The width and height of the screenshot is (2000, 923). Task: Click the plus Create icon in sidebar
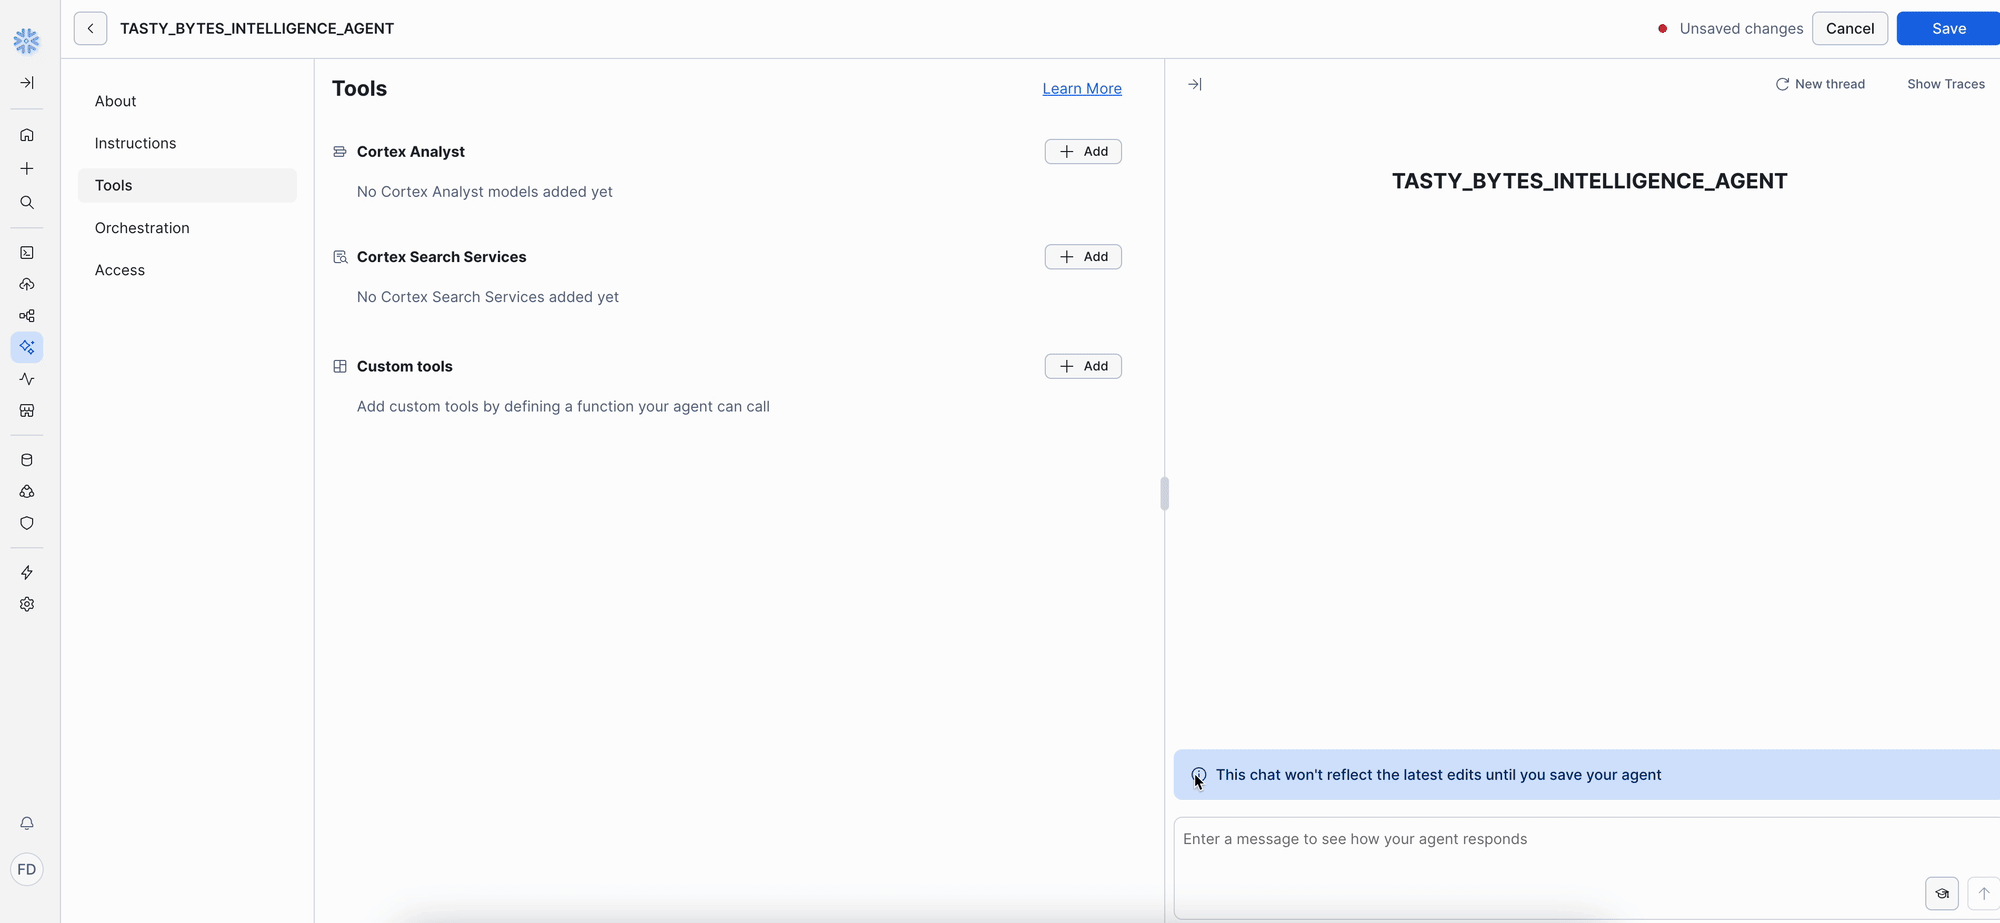click(x=27, y=169)
